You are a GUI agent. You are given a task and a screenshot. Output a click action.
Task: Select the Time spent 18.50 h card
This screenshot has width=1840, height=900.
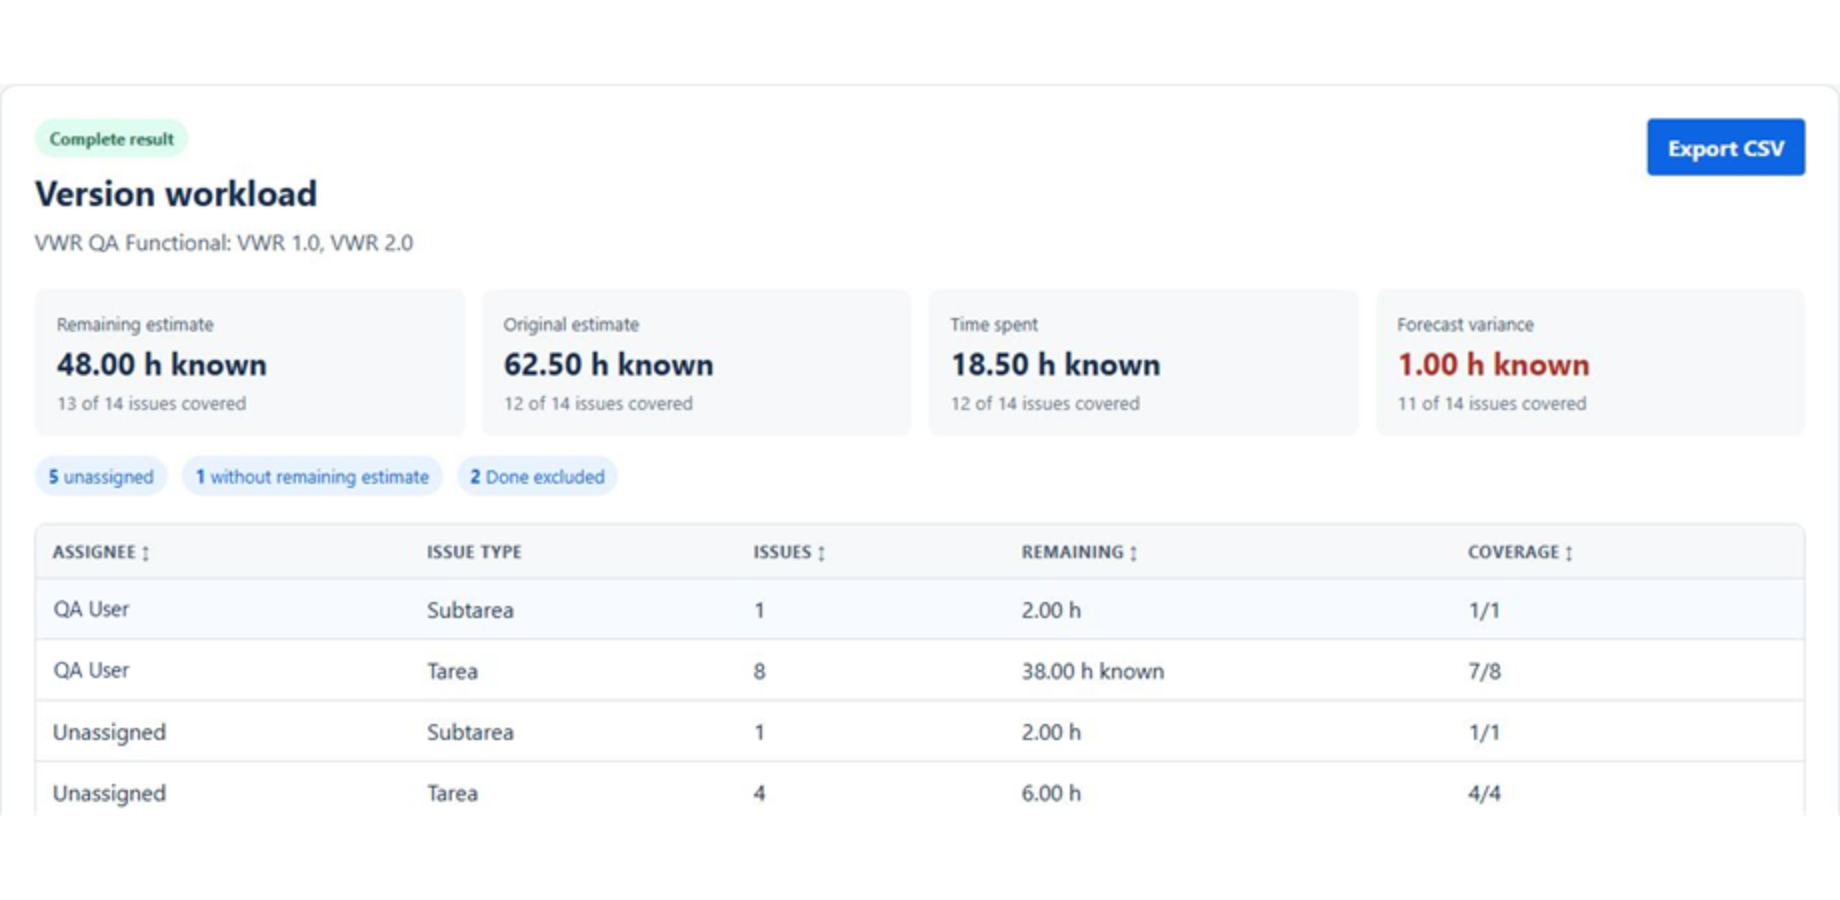(1143, 363)
